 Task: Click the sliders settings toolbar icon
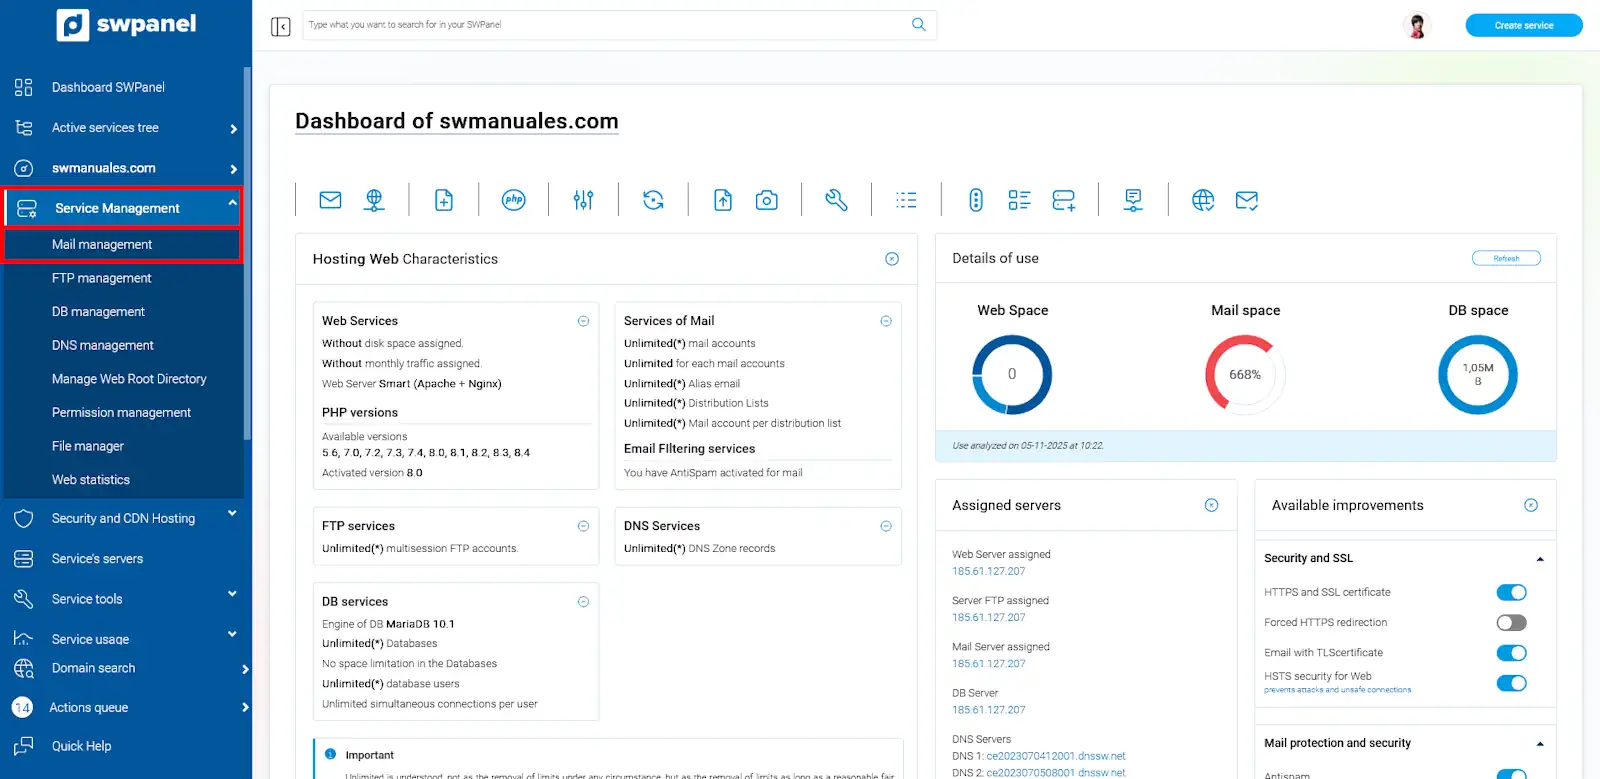[x=584, y=200]
